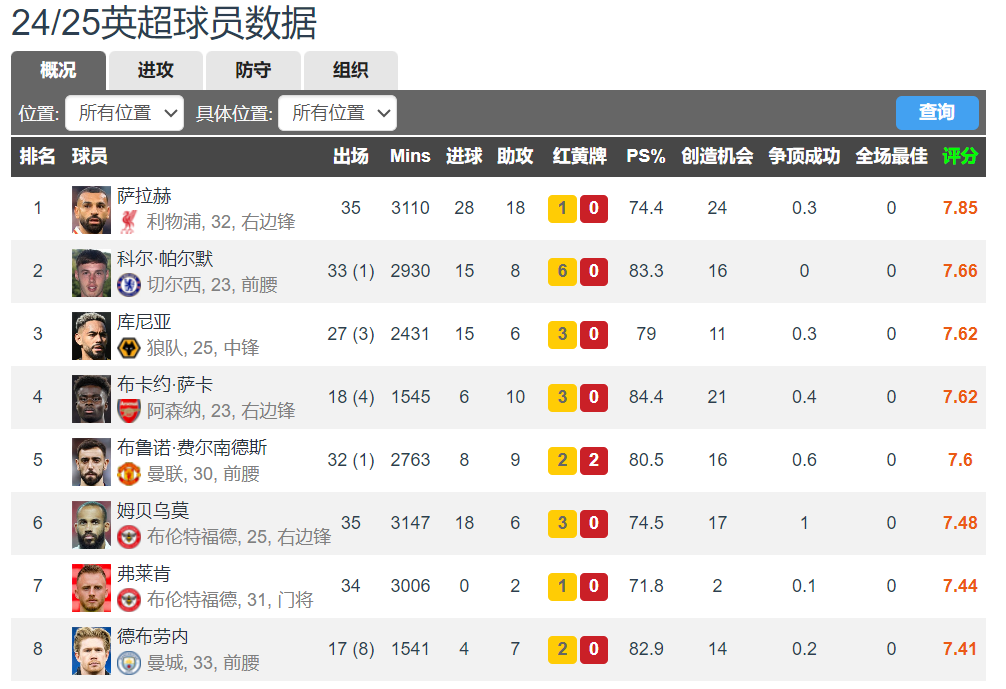Screen dimensions: 1006x689
Task: Sort by 创造机会 column header
Action: pos(717,156)
